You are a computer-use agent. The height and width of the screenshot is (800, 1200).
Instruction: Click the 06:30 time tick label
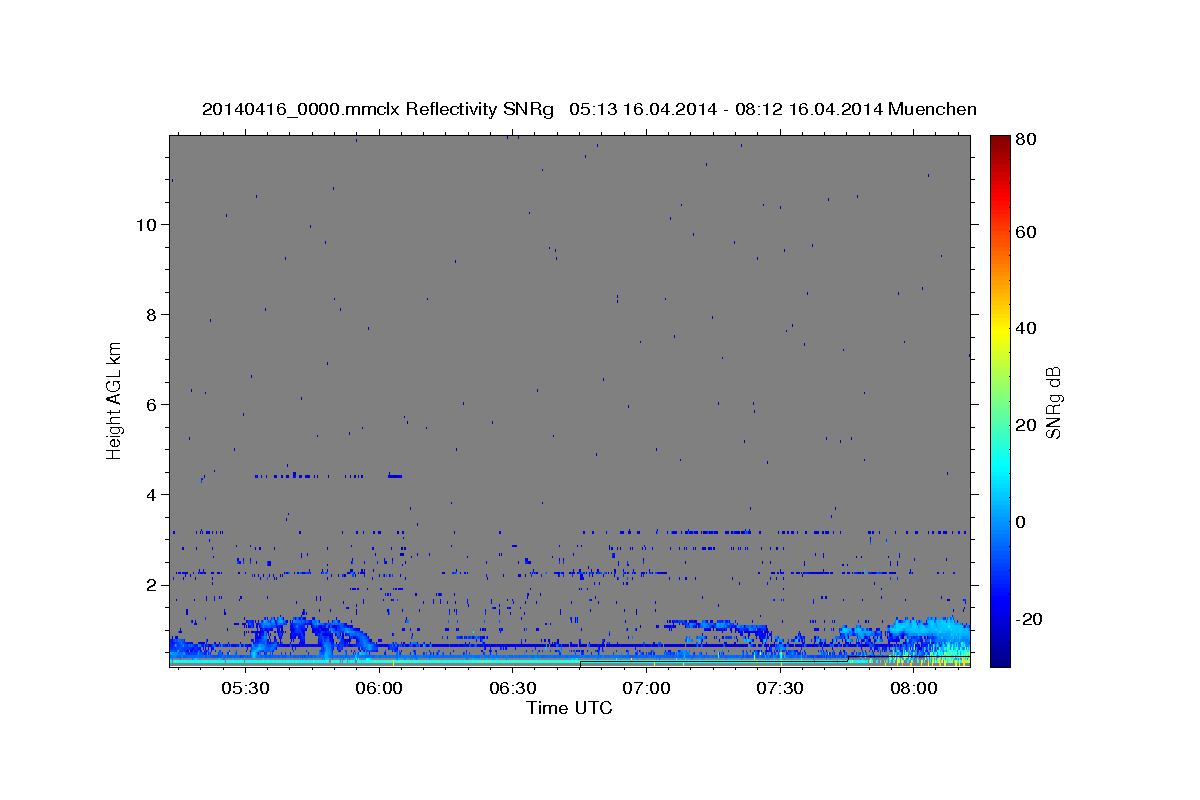pyautogui.click(x=513, y=689)
